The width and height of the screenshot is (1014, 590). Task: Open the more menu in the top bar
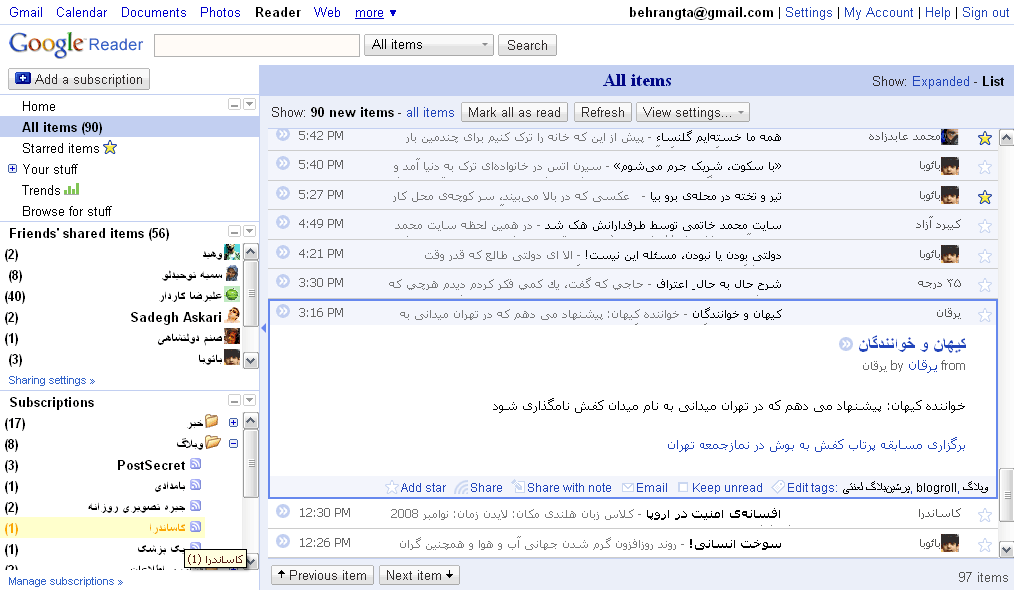[x=369, y=12]
